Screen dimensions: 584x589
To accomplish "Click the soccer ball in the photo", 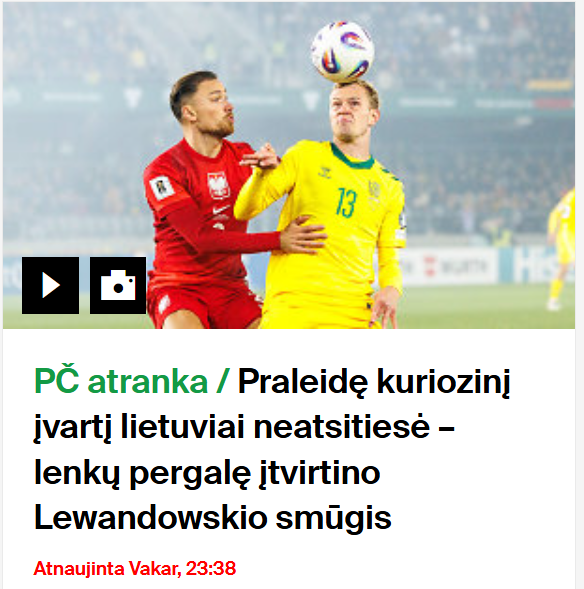I will point(343,51).
